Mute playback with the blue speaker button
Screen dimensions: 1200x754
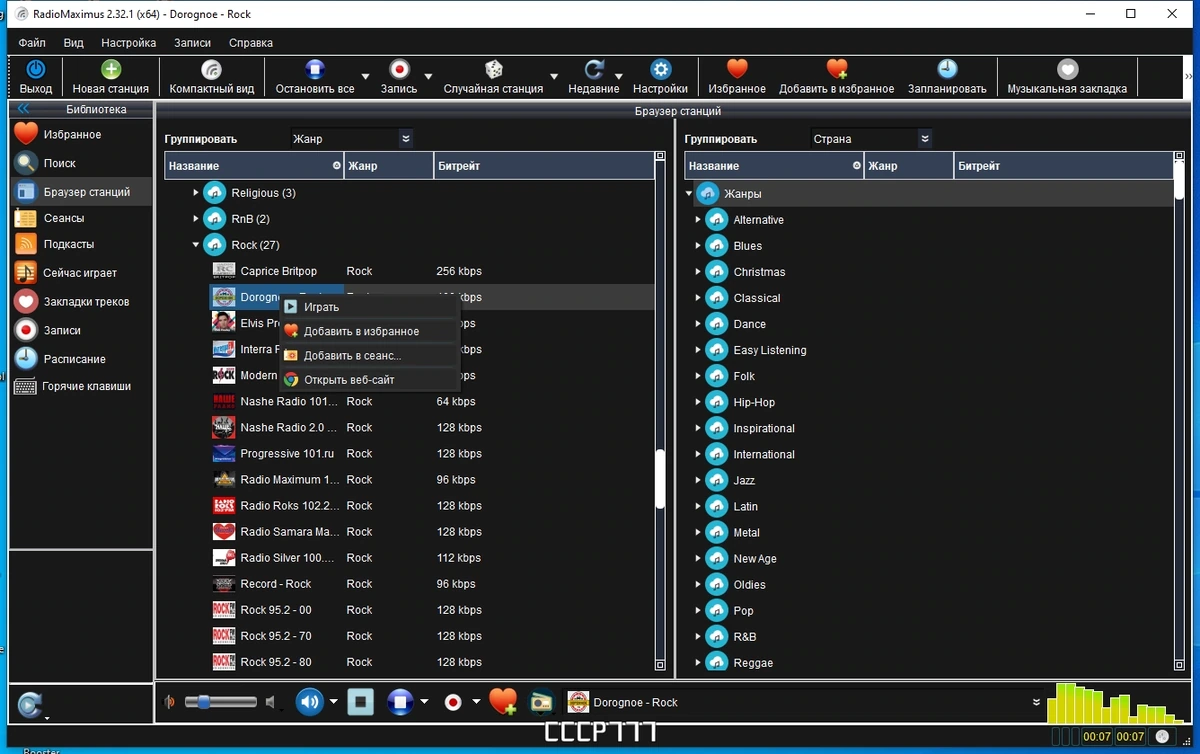pyautogui.click(x=309, y=702)
